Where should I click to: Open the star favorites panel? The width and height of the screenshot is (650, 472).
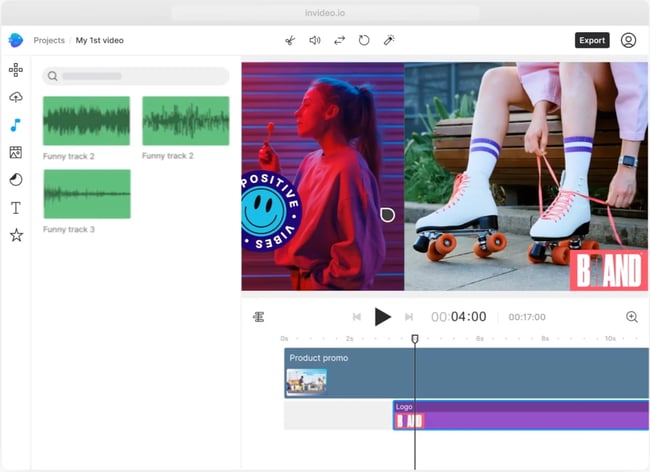15,235
